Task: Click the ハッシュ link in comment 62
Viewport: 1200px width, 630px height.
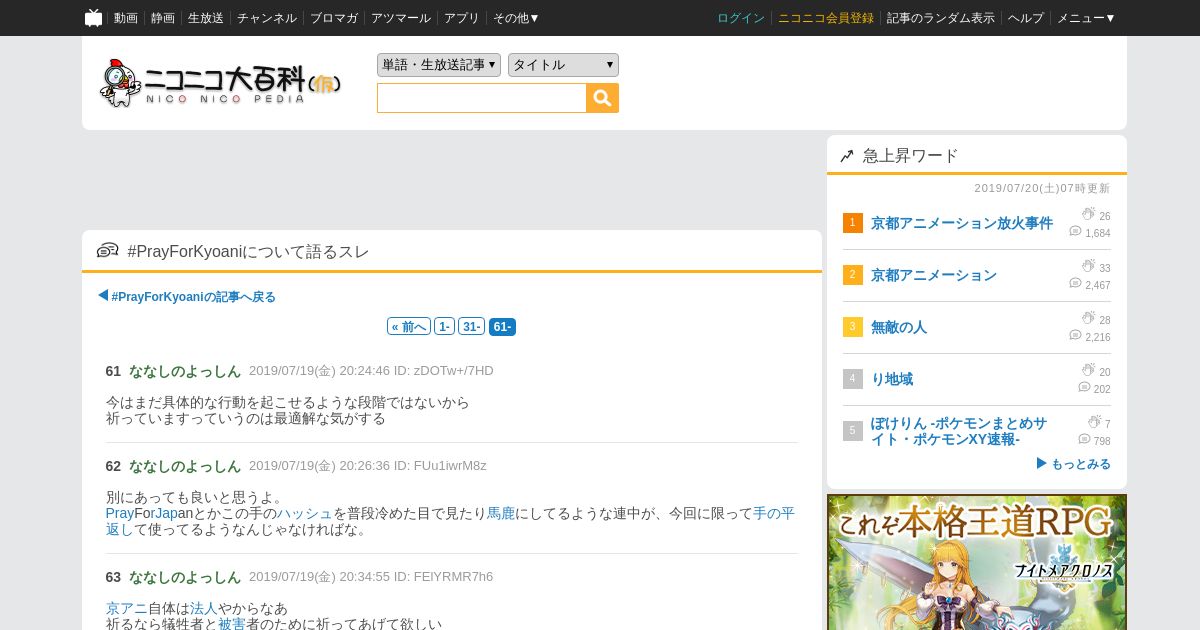Action: 305,513
